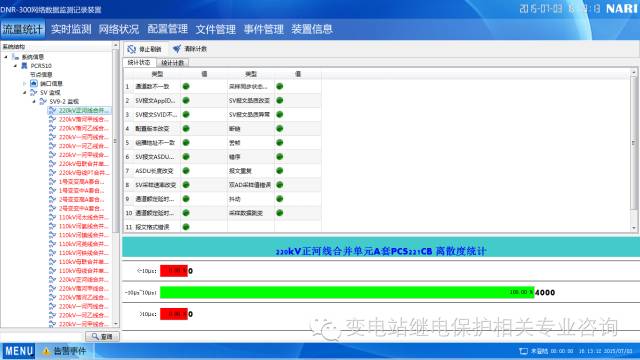Click the 查询 search button
The width and height of the screenshot is (640, 360).
(102, 336)
